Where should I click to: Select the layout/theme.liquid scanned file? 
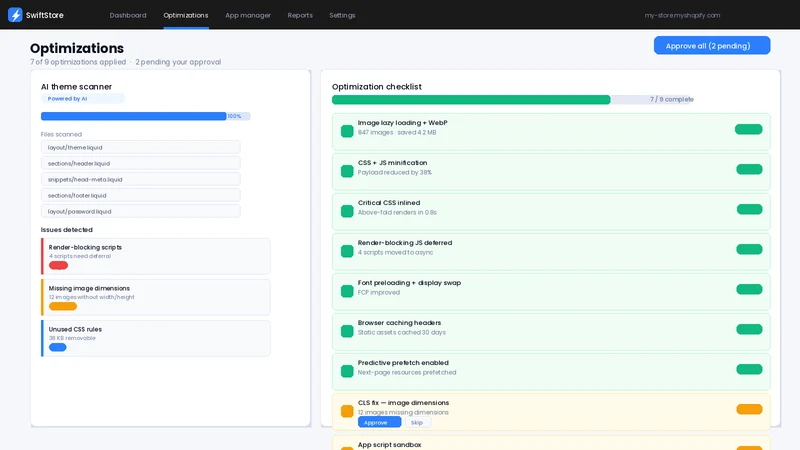[140, 147]
